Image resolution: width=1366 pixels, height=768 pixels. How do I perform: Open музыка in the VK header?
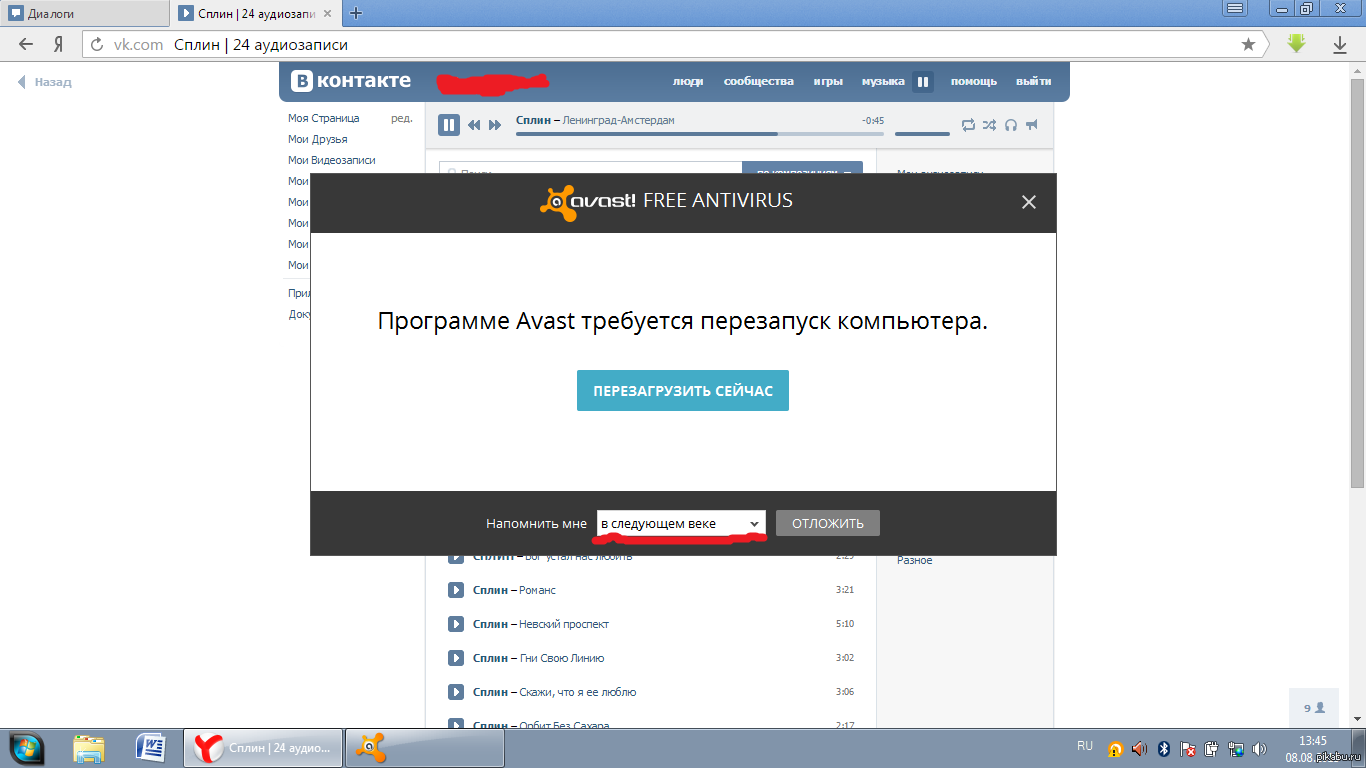(883, 82)
